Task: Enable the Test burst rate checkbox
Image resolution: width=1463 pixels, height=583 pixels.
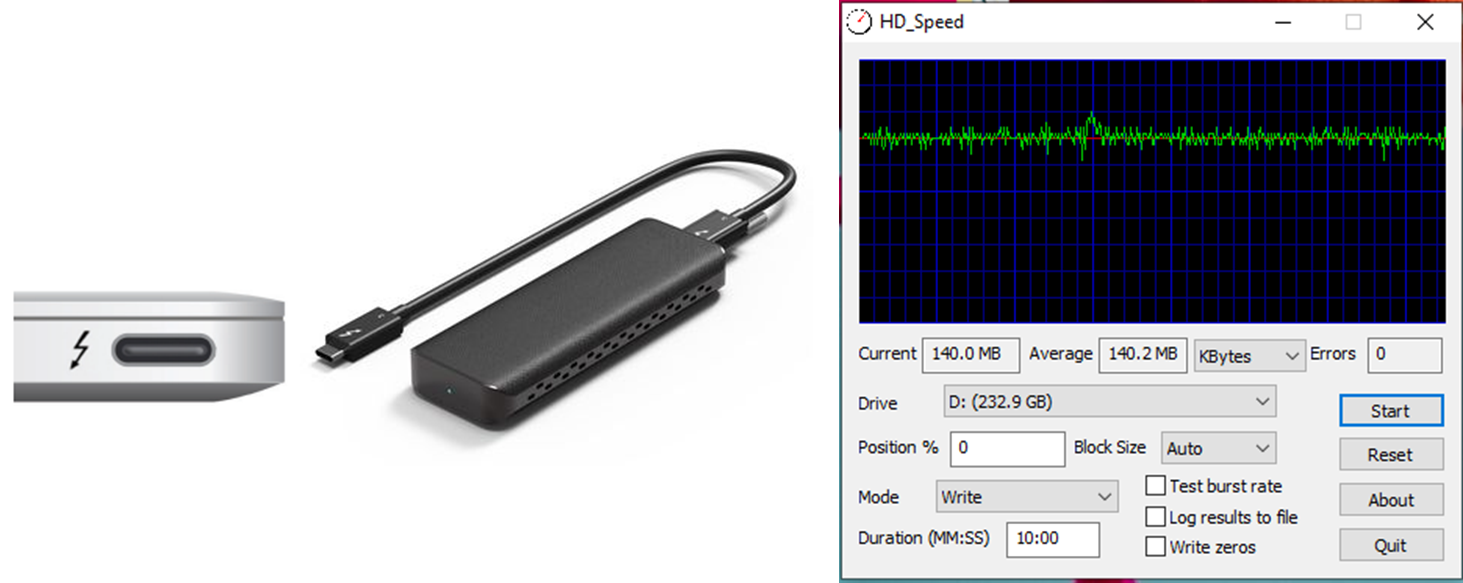Action: 1156,486
